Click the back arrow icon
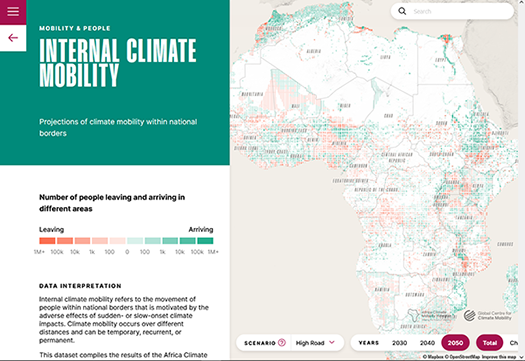This screenshot has width=525, height=361. pyautogui.click(x=13, y=38)
